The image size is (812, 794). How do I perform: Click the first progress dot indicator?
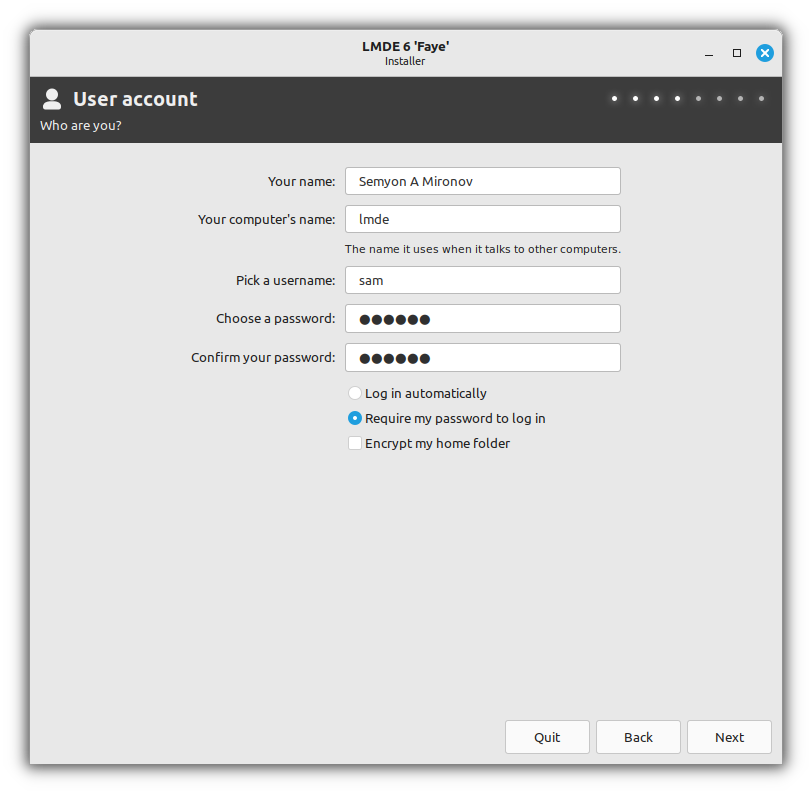point(614,98)
